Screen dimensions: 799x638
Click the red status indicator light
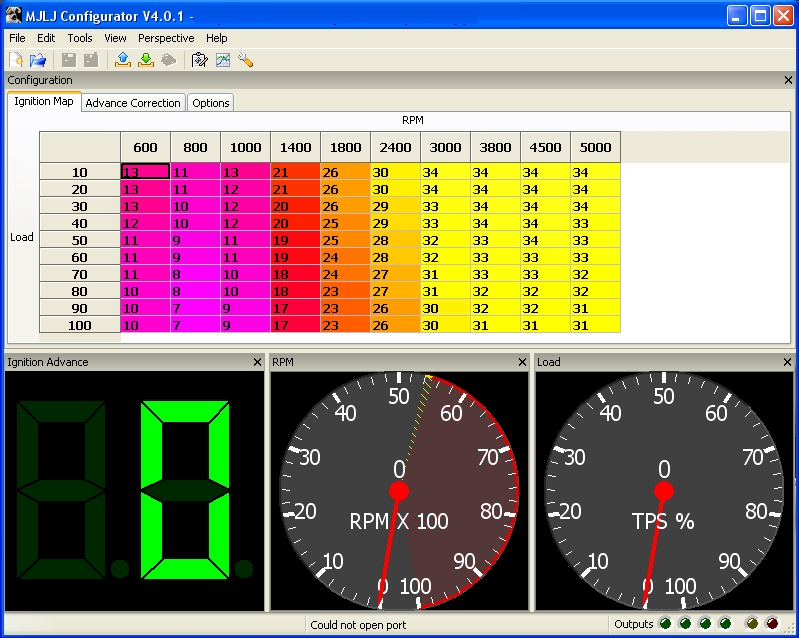pos(771,624)
